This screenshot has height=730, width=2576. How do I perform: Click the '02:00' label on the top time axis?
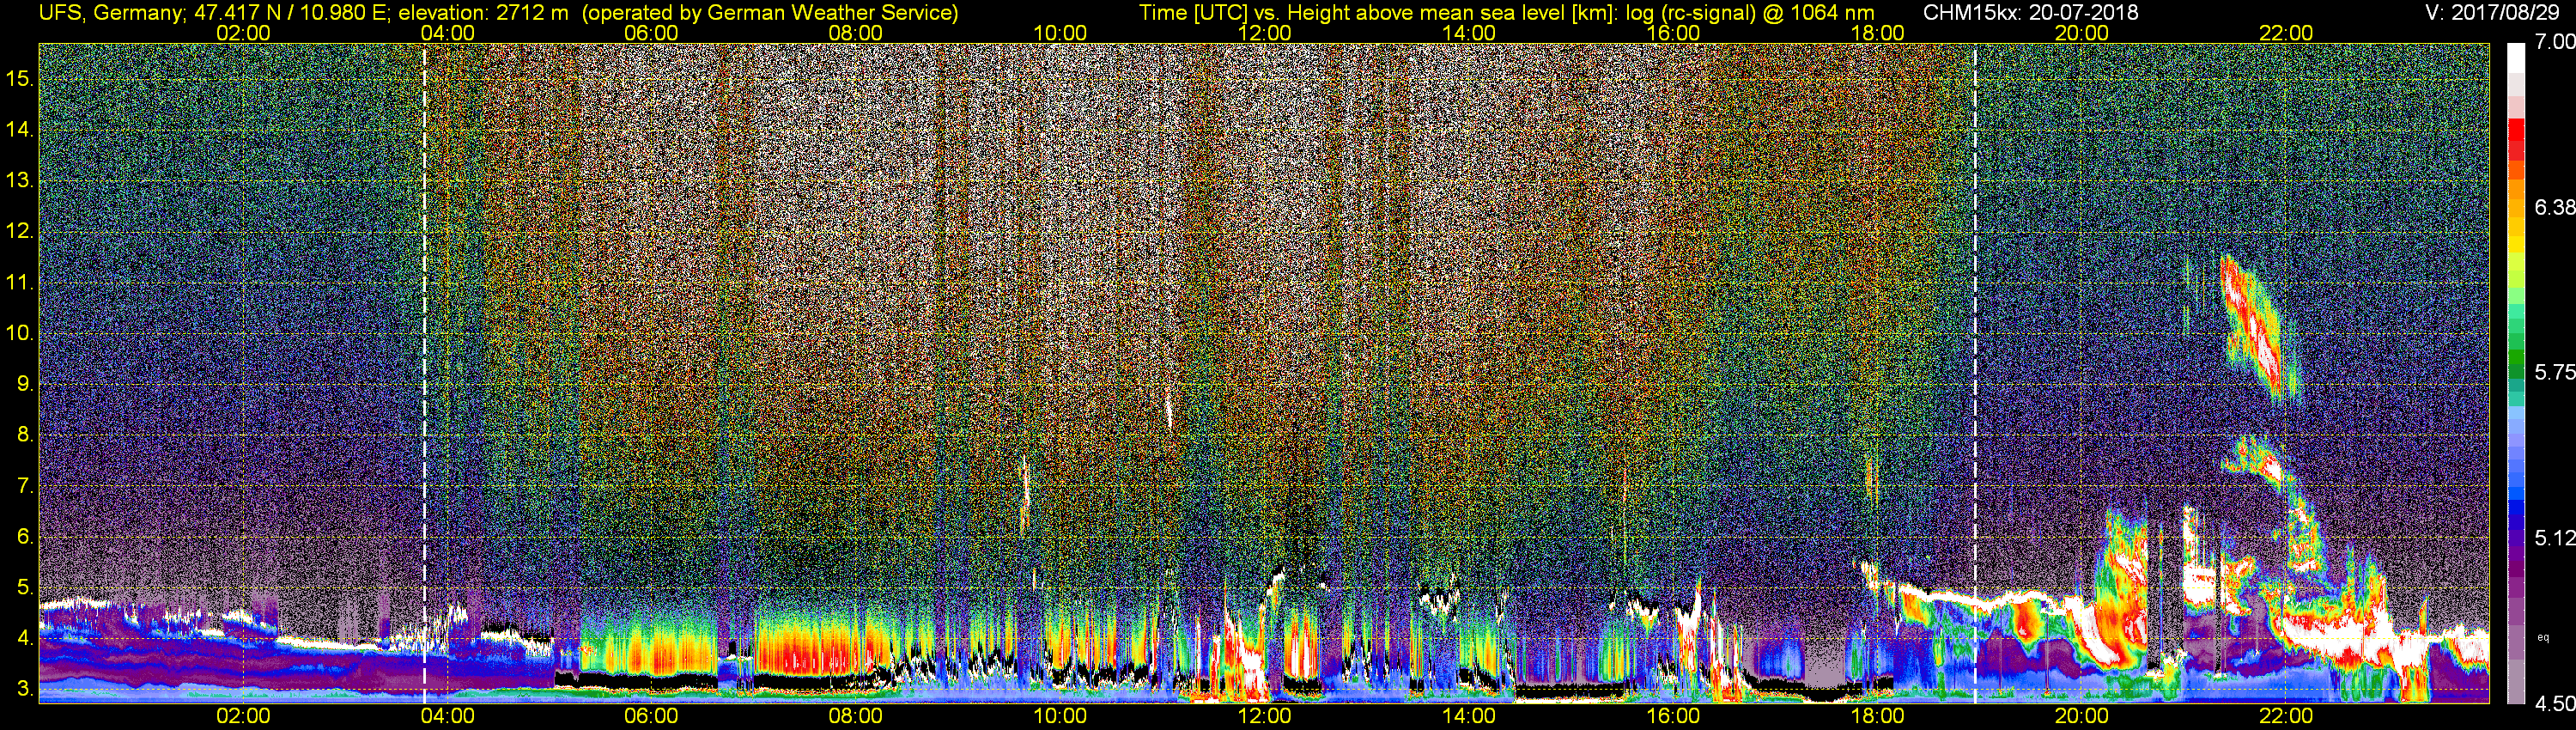(243, 33)
